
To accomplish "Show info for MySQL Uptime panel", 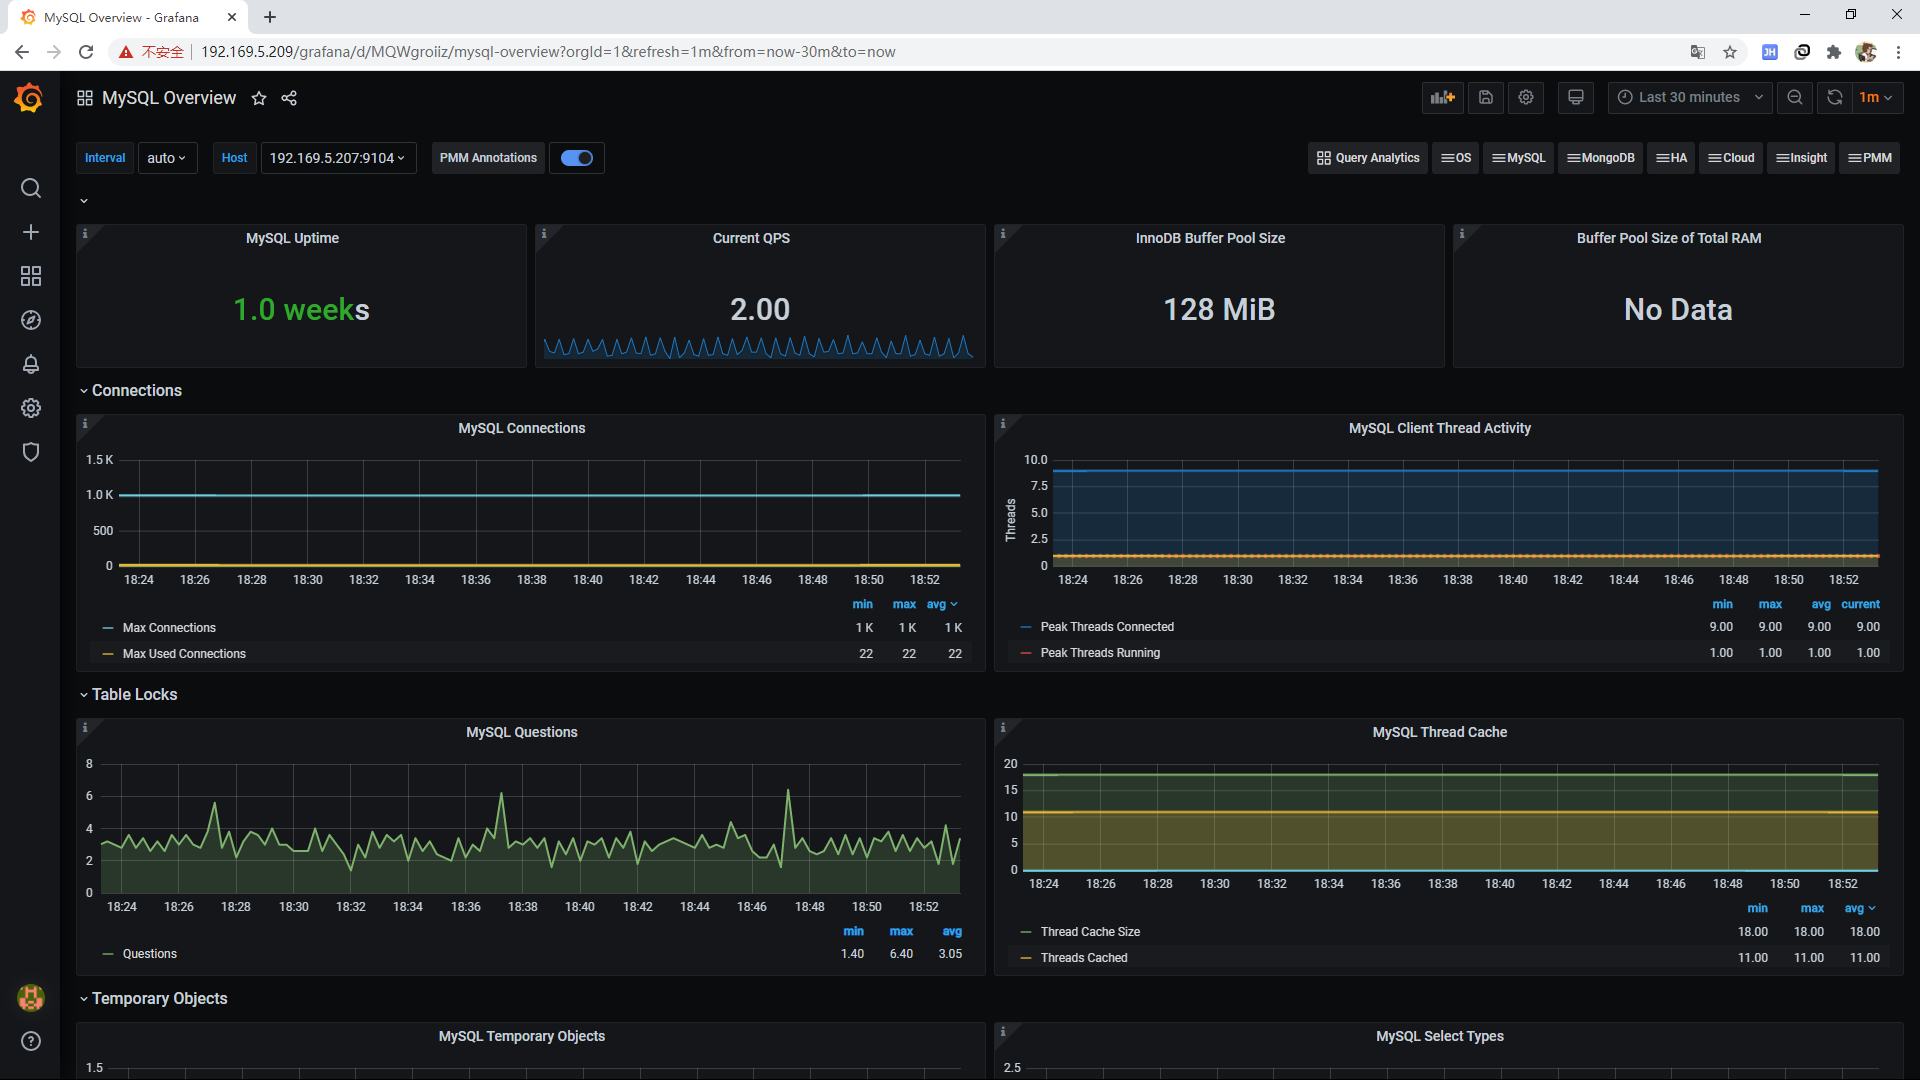I will point(85,234).
